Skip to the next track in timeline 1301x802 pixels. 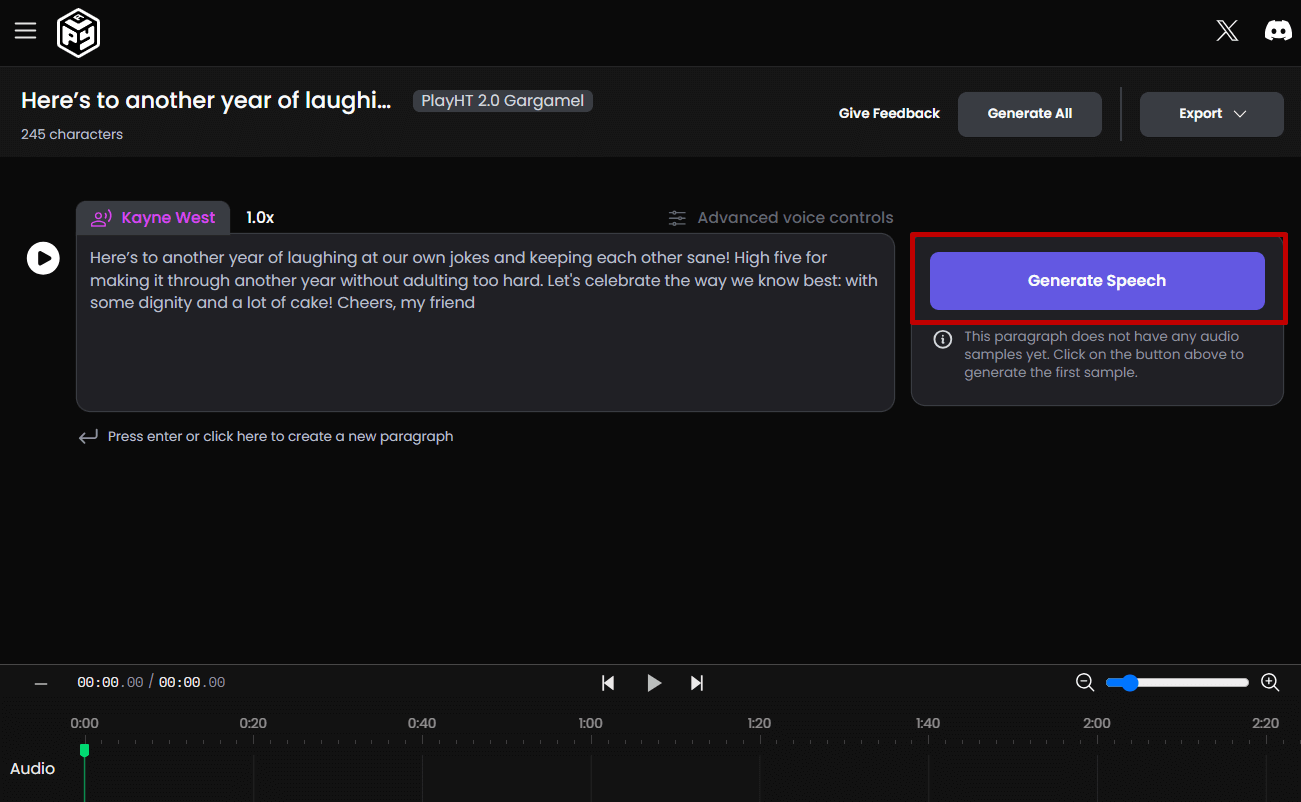pos(697,683)
